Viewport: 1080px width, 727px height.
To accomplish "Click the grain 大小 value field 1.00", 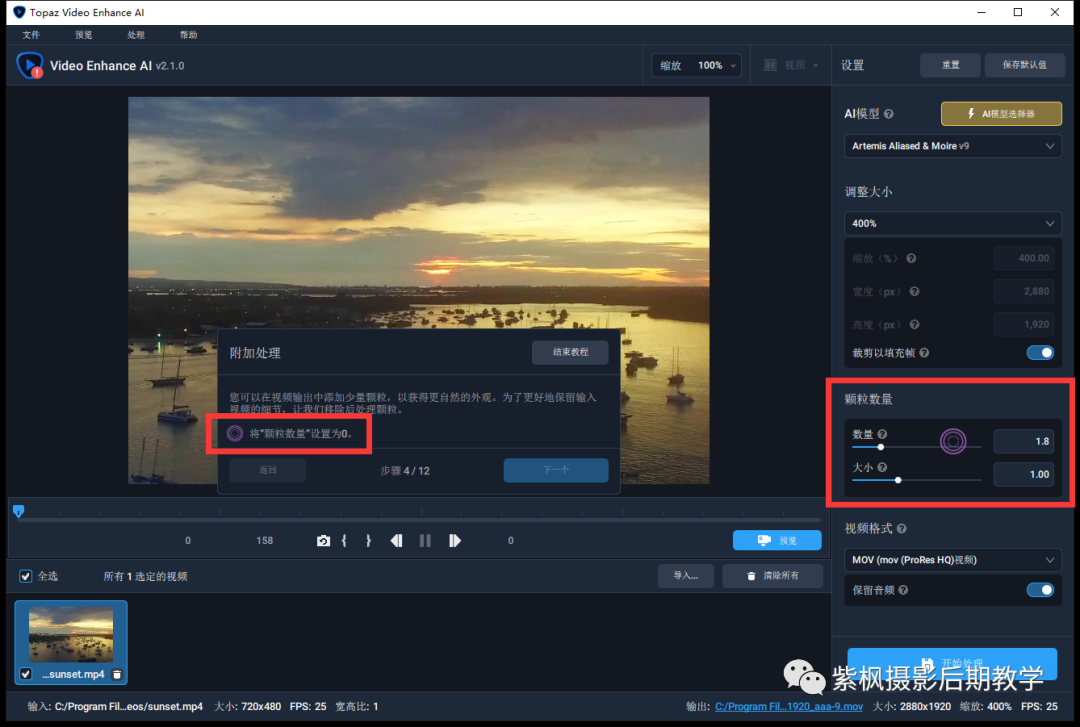I will [1024, 474].
